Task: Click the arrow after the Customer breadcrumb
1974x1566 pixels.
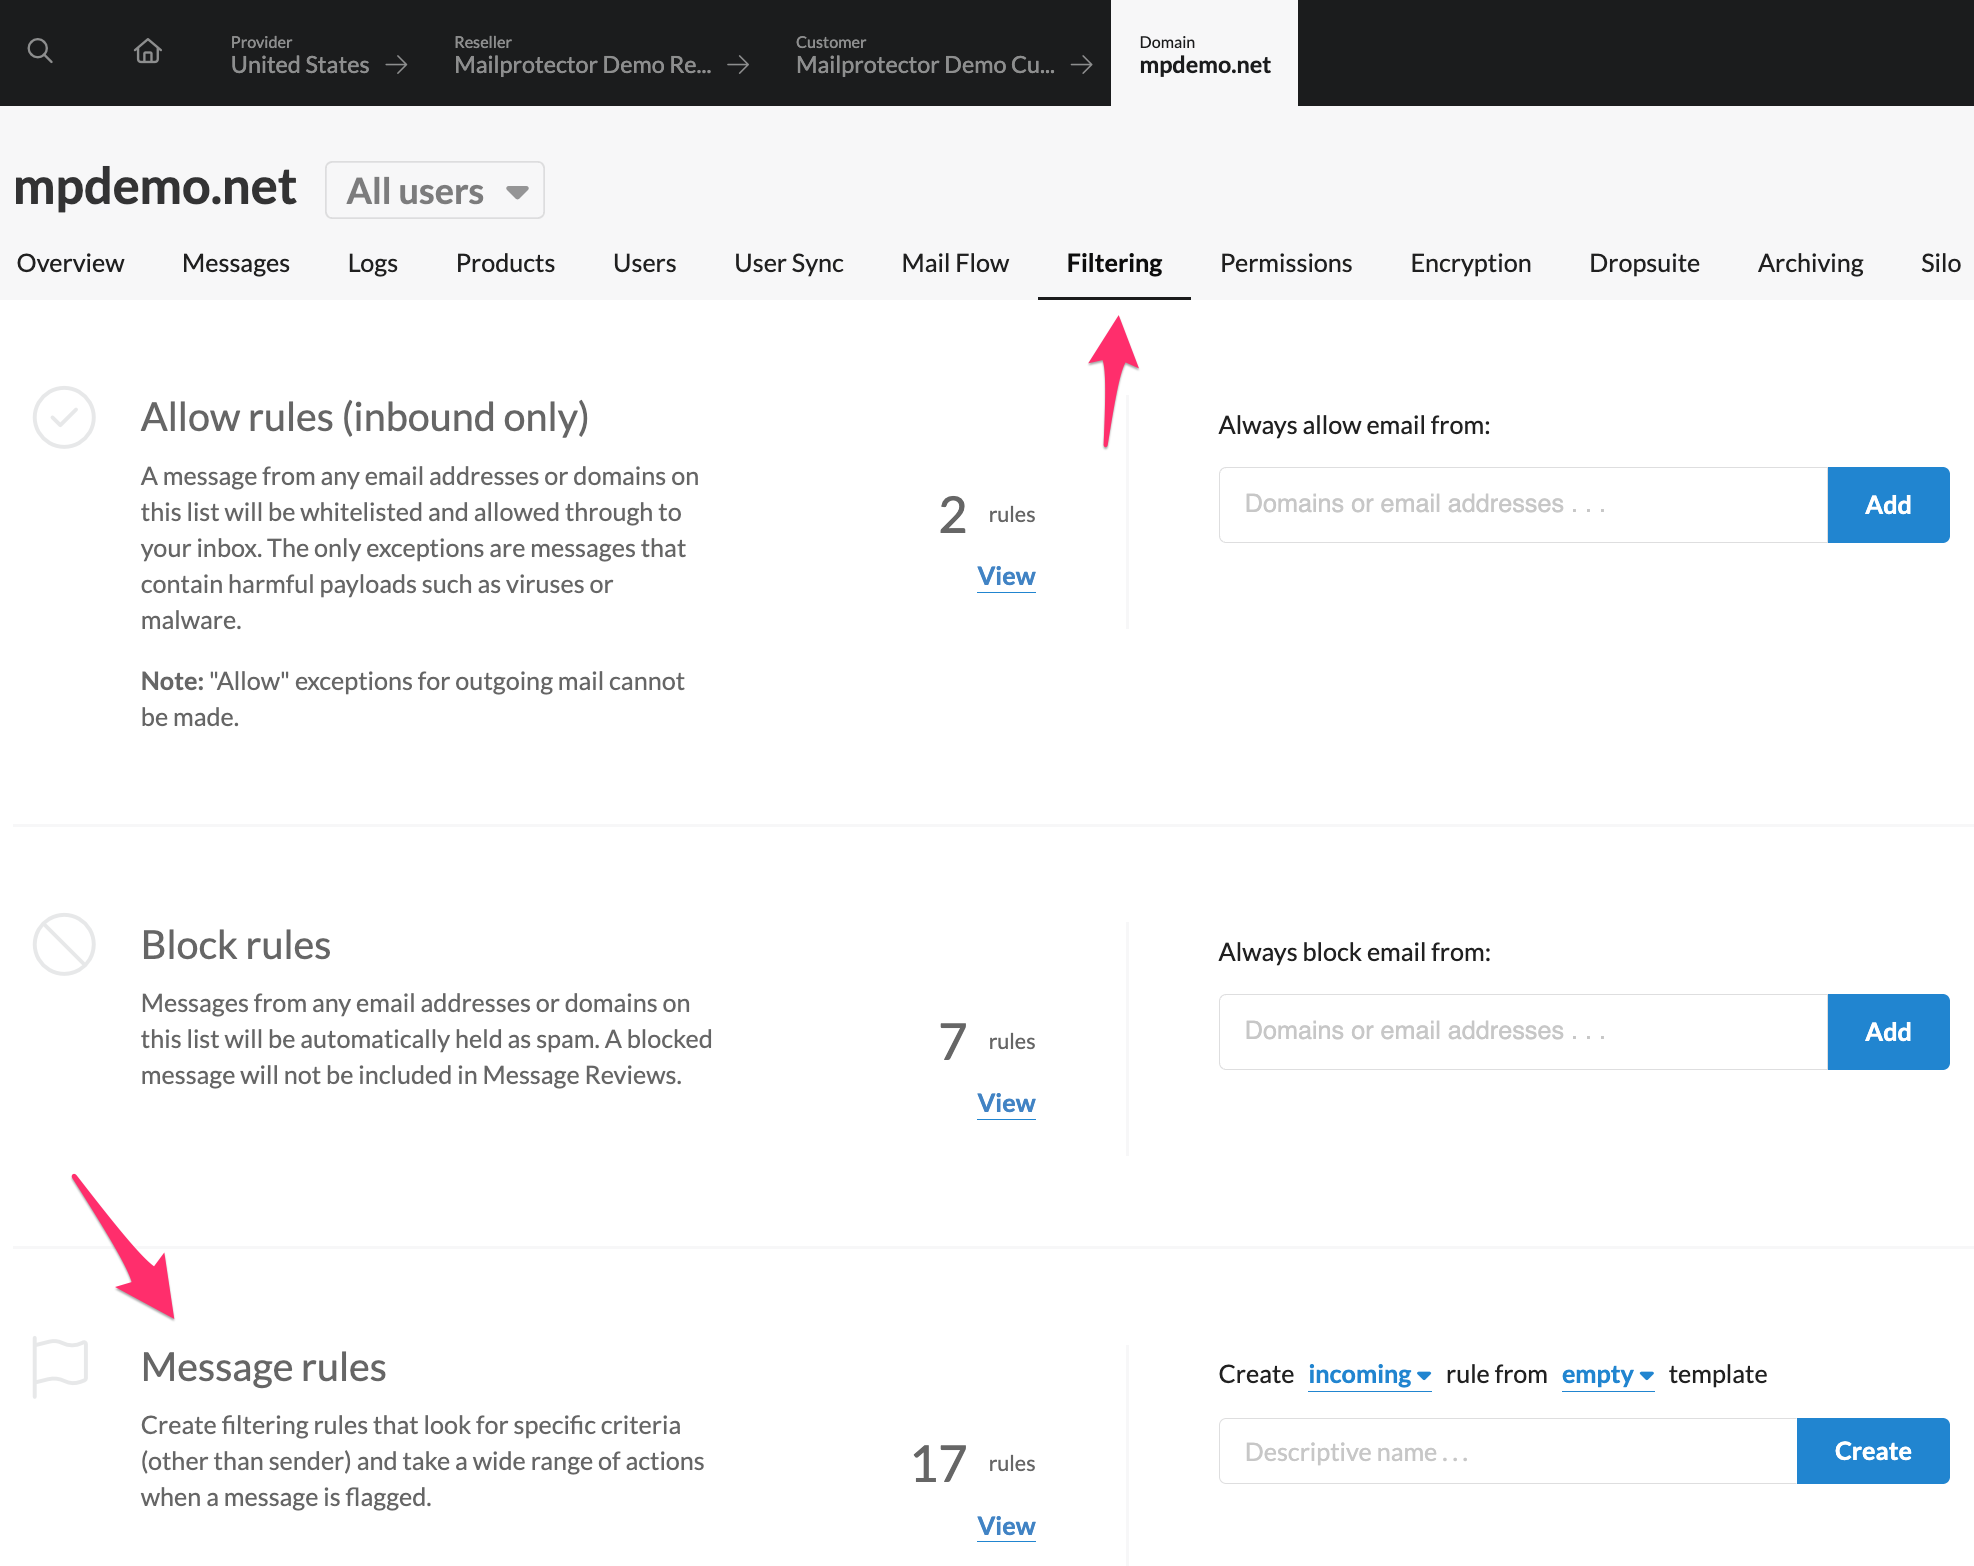Action: pos(1081,65)
